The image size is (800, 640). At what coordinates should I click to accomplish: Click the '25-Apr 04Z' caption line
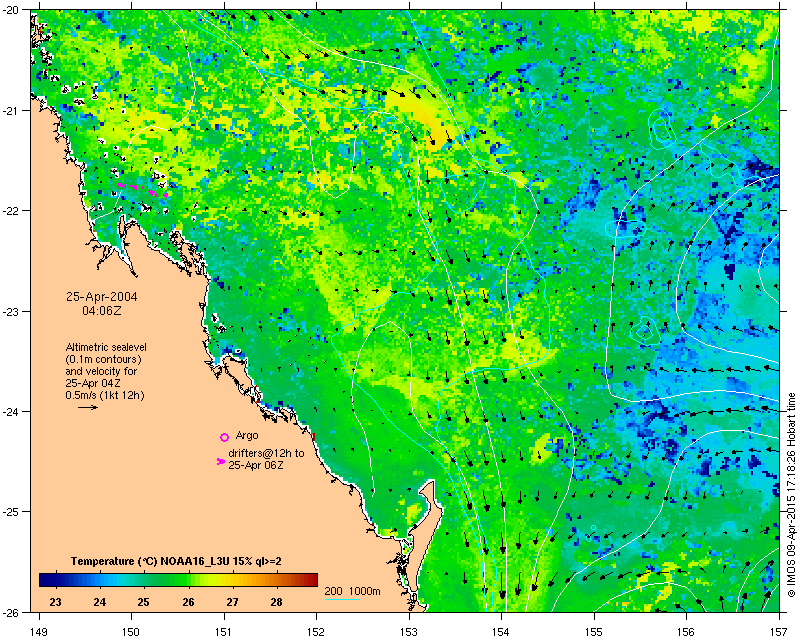pos(93,383)
